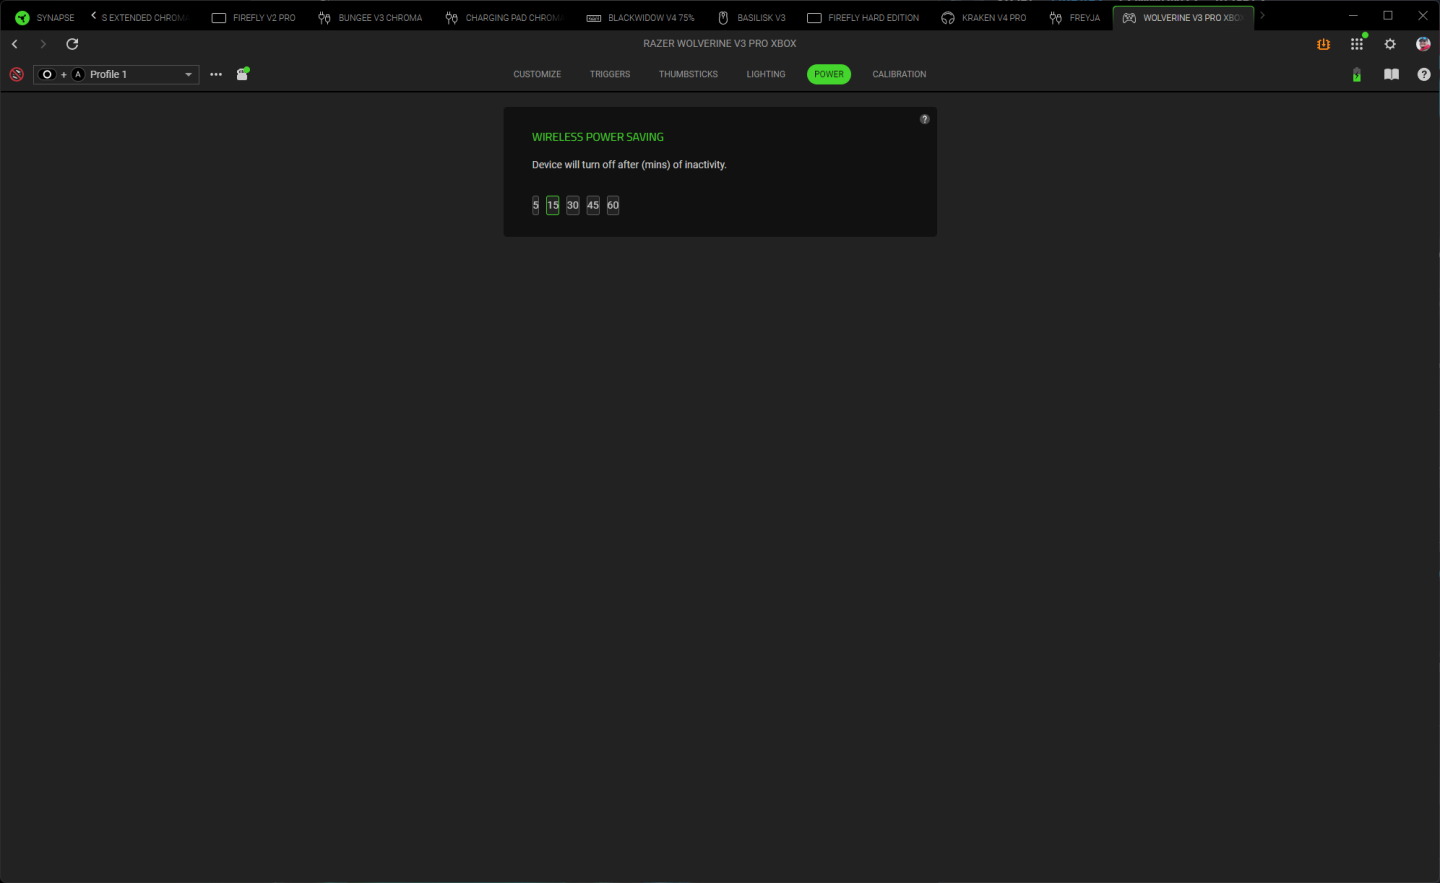
Task: Go back with the back arrow
Action: coord(15,44)
